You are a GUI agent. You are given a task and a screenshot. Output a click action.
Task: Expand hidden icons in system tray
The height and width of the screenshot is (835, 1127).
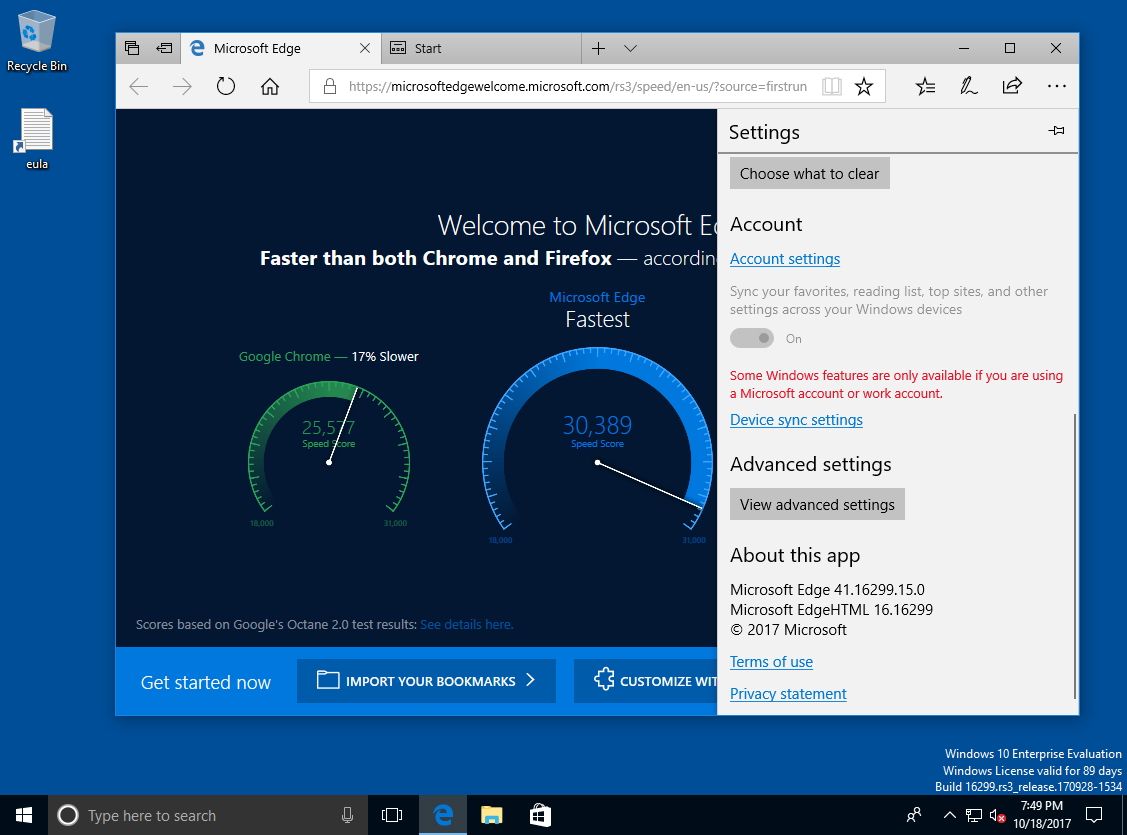[949, 815]
